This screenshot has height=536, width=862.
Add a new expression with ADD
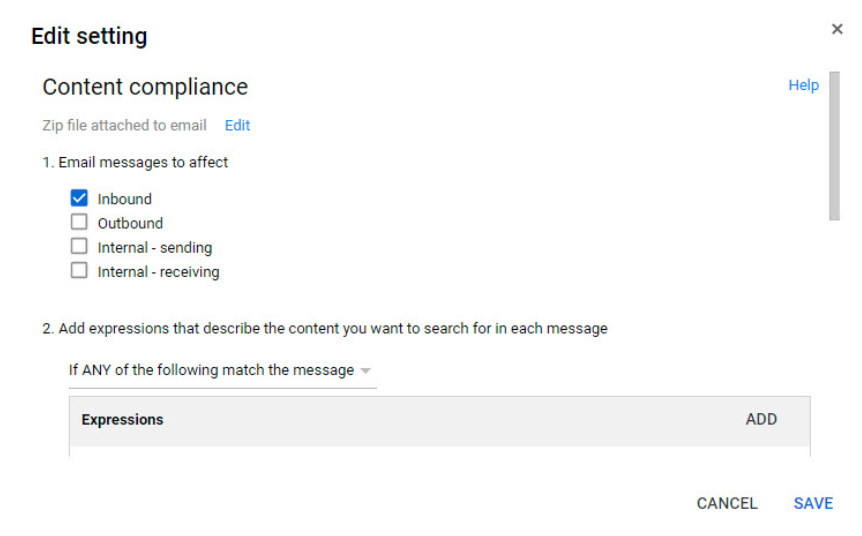coord(761,419)
